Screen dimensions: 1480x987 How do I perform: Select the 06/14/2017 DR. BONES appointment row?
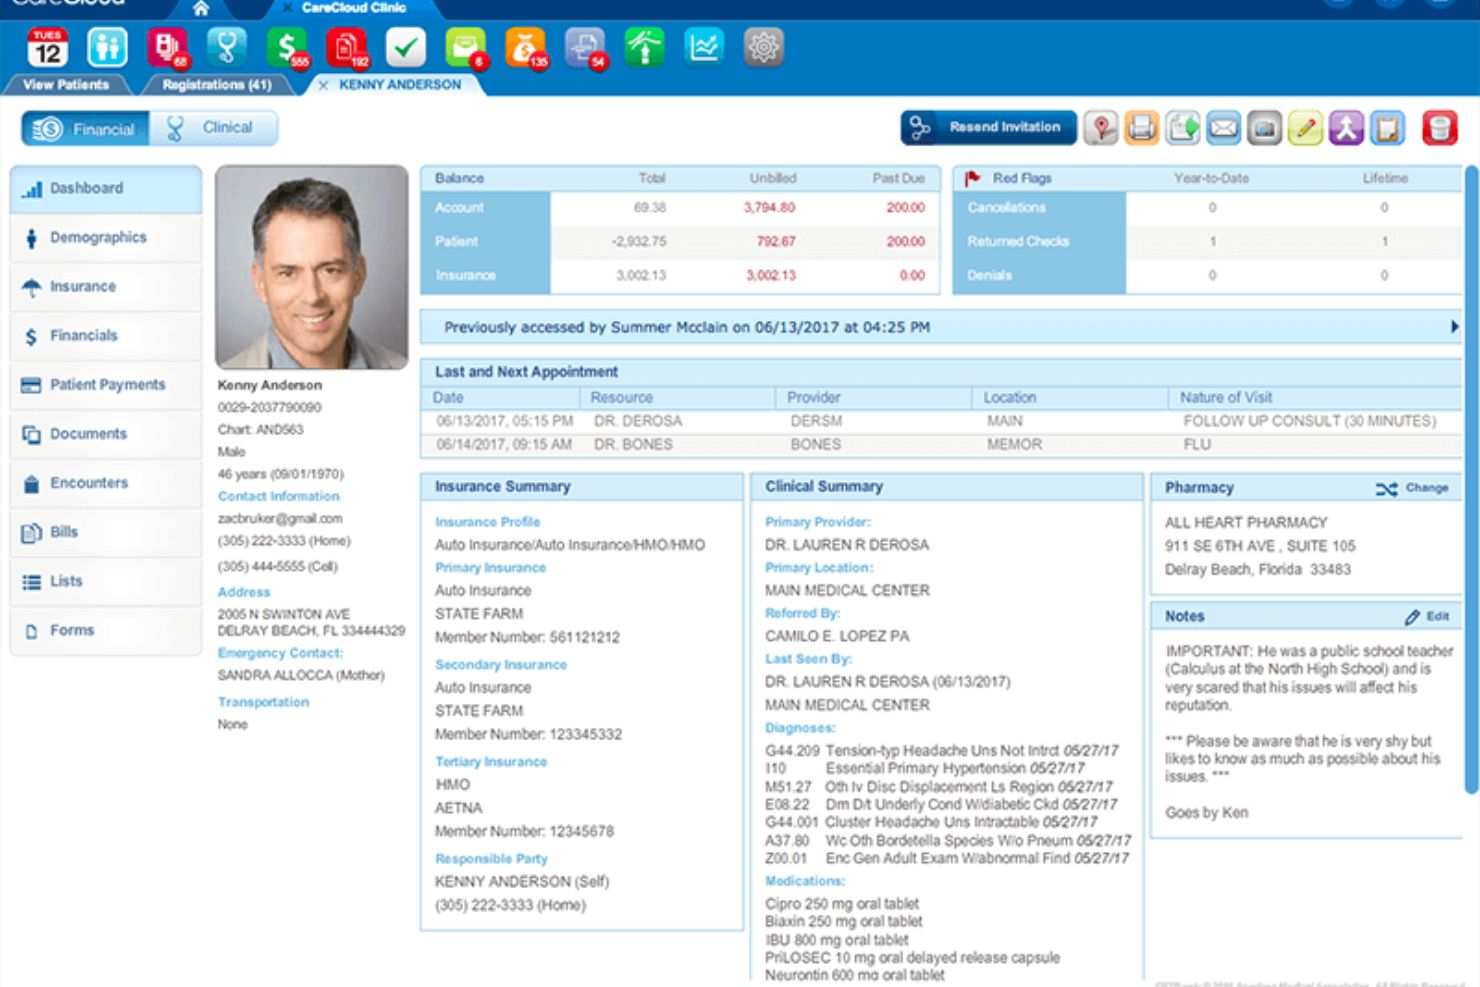940,444
